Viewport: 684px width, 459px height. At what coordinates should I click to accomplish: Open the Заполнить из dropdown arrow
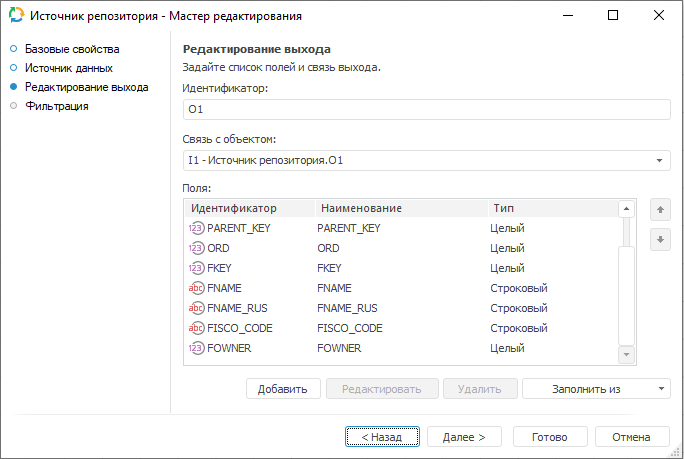point(660,388)
